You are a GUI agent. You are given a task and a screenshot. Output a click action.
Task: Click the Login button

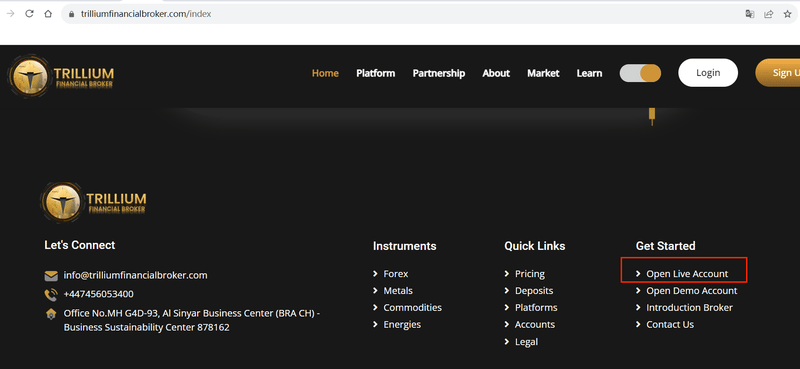coord(708,73)
